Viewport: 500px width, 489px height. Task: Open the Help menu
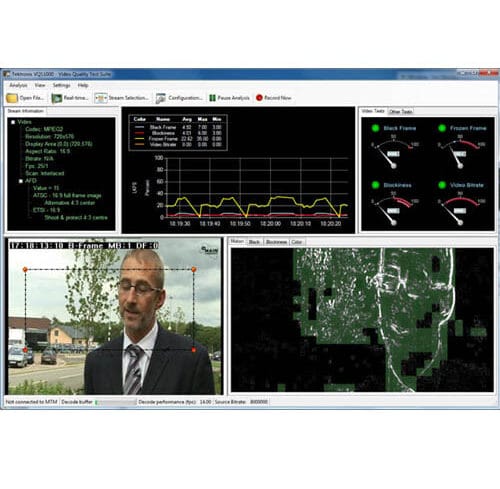[x=83, y=85]
